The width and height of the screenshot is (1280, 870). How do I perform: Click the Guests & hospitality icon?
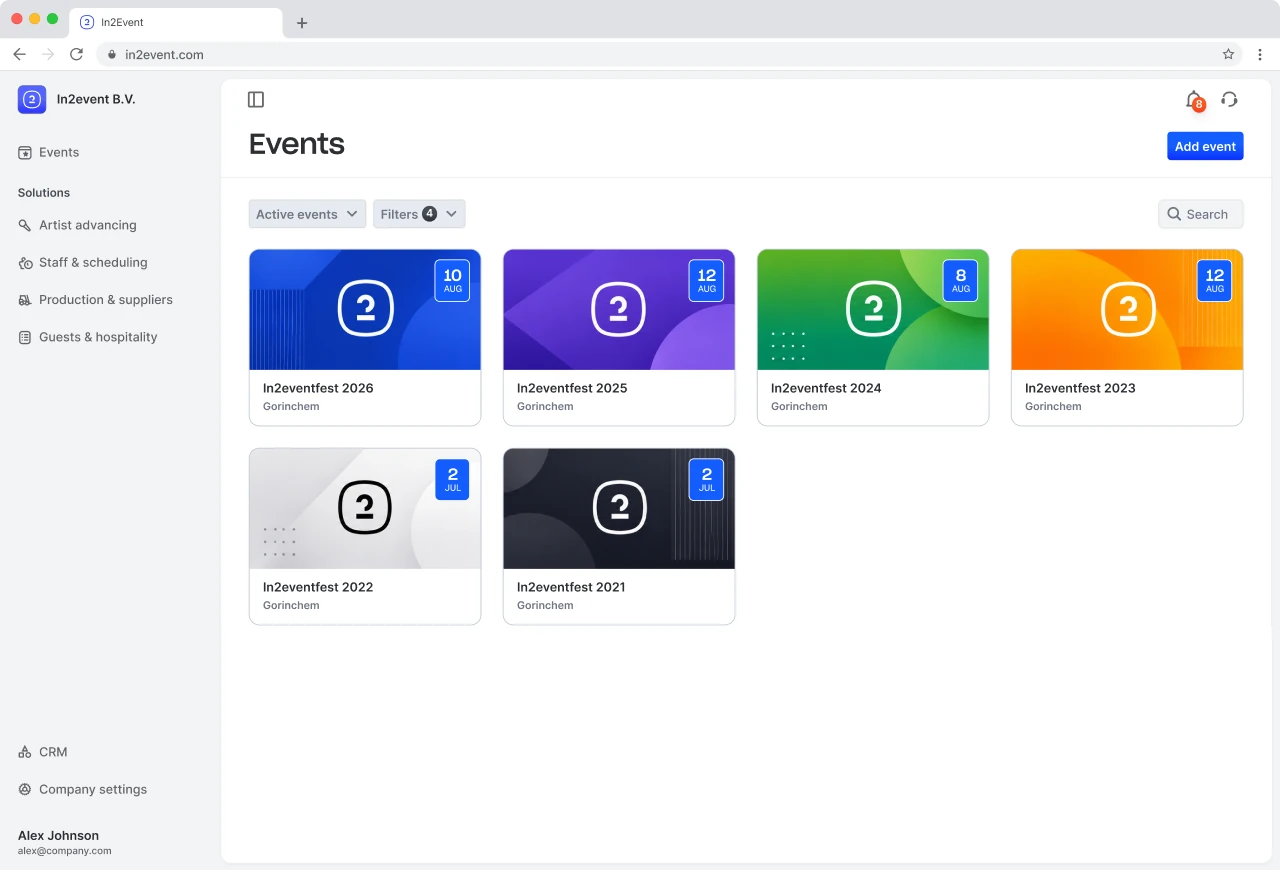point(25,337)
